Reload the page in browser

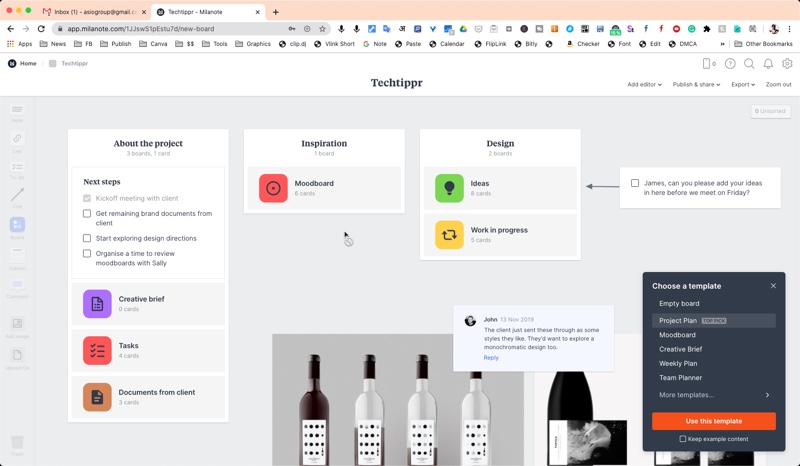tap(41, 29)
